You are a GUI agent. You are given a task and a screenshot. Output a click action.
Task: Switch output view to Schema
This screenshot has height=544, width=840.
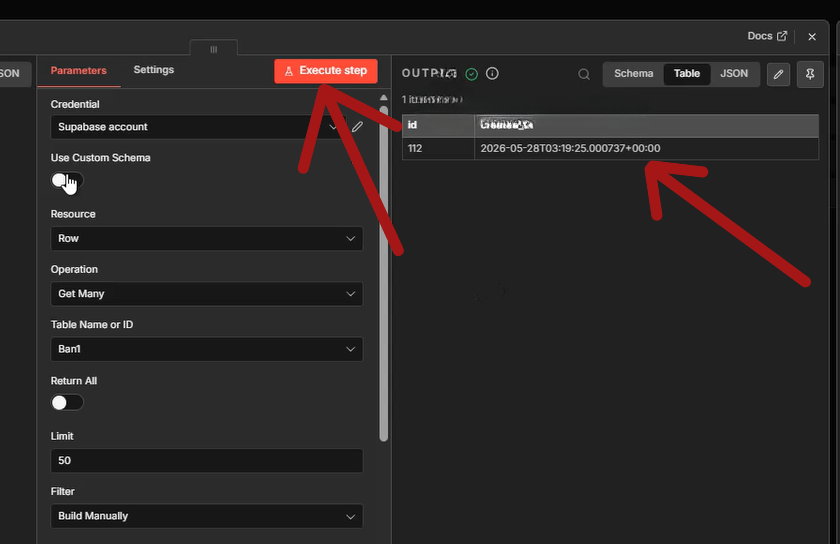point(633,73)
